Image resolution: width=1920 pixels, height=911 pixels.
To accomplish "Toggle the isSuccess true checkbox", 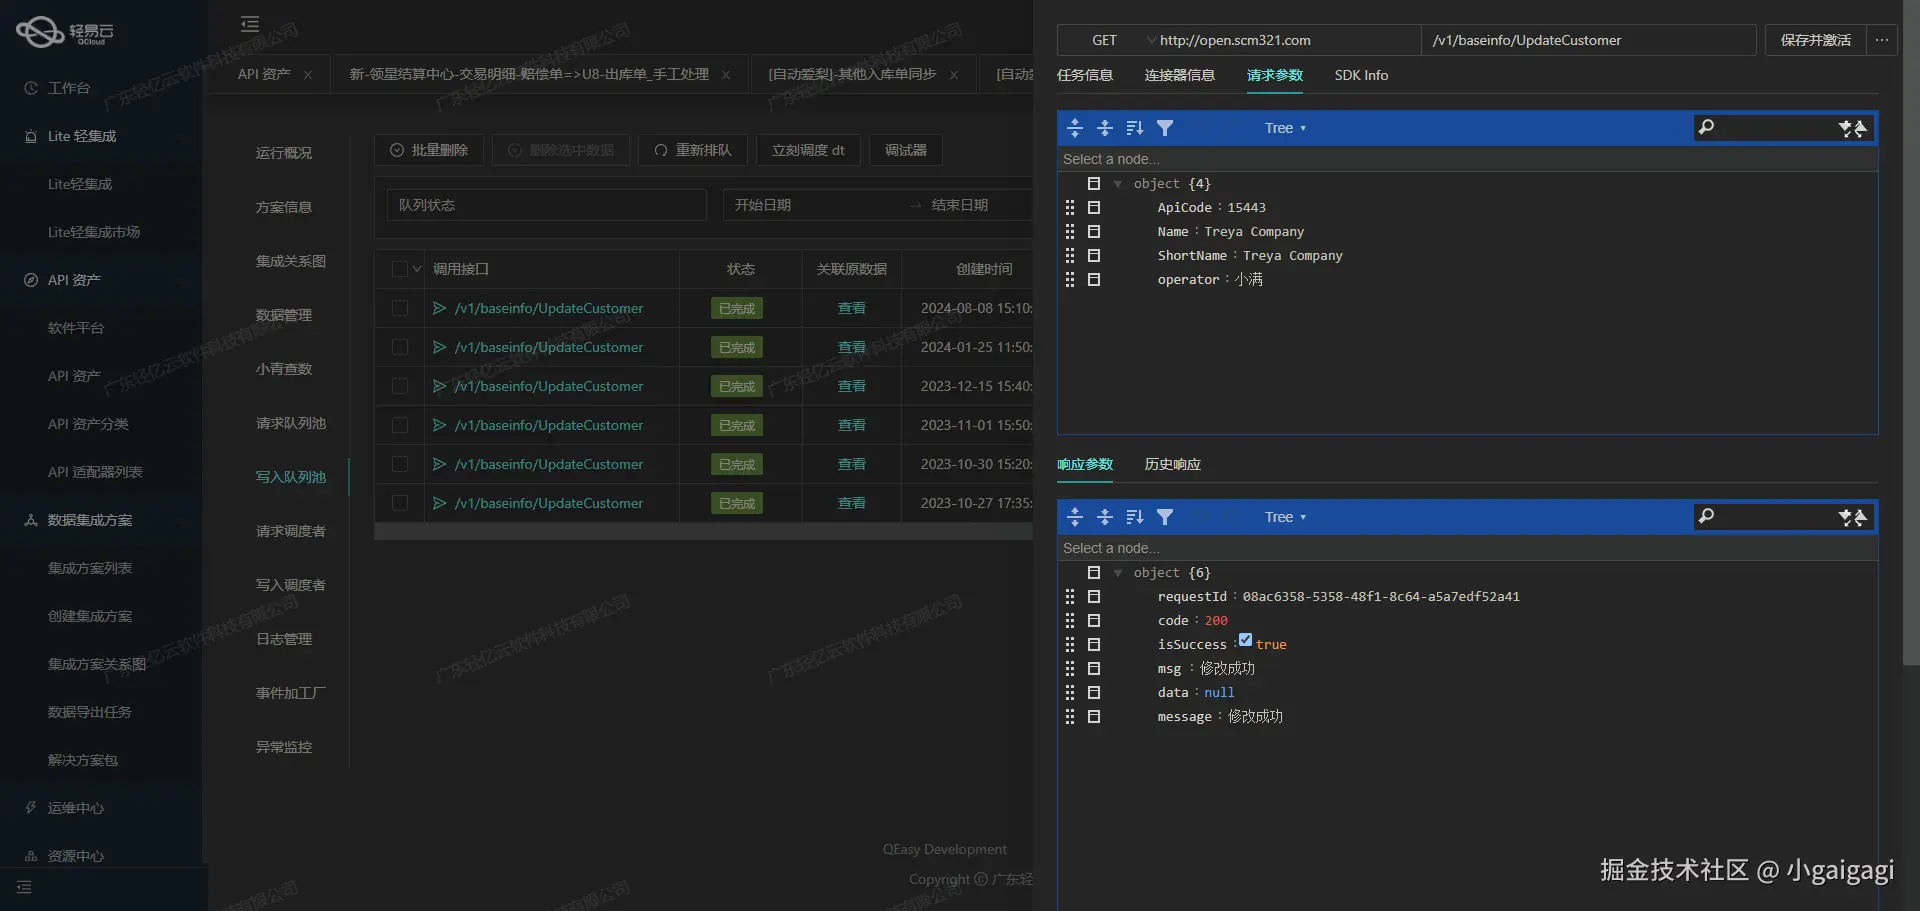I will [x=1245, y=640].
